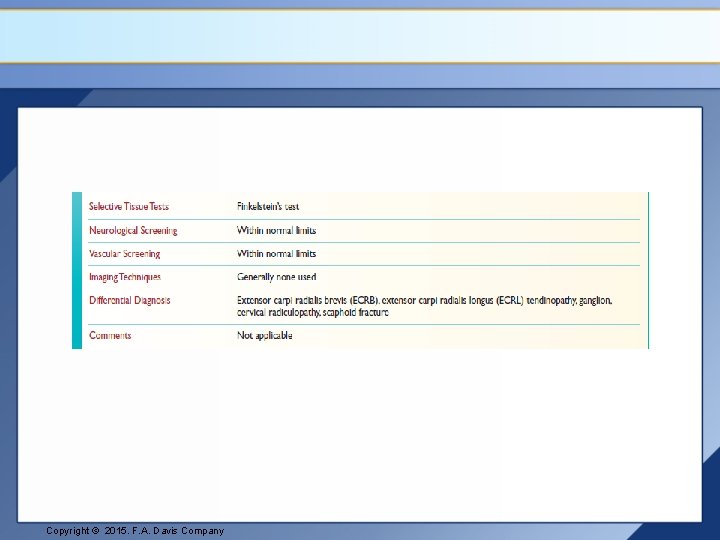Viewport: 720px width, 540px height.
Task: Click the 'Generally none used' text
Action: (x=276, y=277)
